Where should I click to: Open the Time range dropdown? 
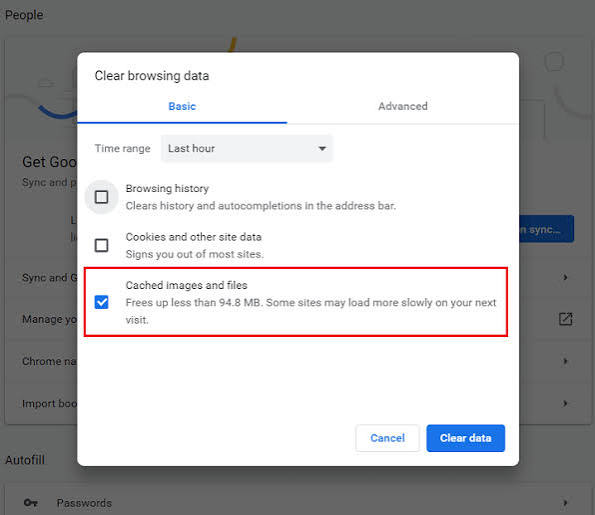pyautogui.click(x=247, y=148)
